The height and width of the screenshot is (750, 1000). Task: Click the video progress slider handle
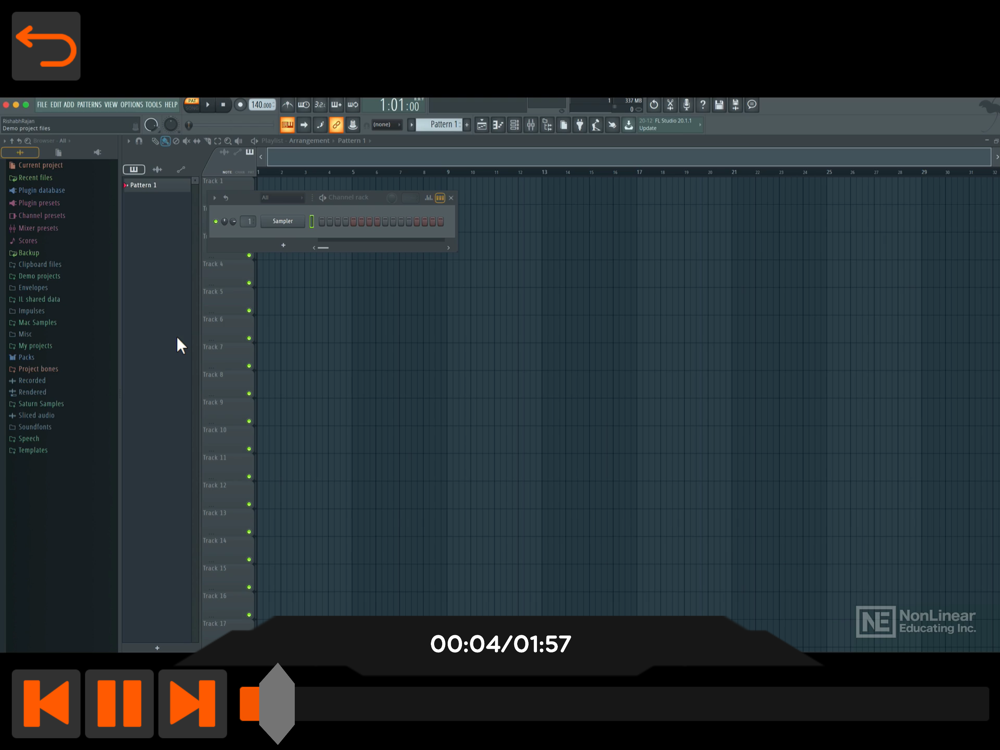tap(277, 703)
